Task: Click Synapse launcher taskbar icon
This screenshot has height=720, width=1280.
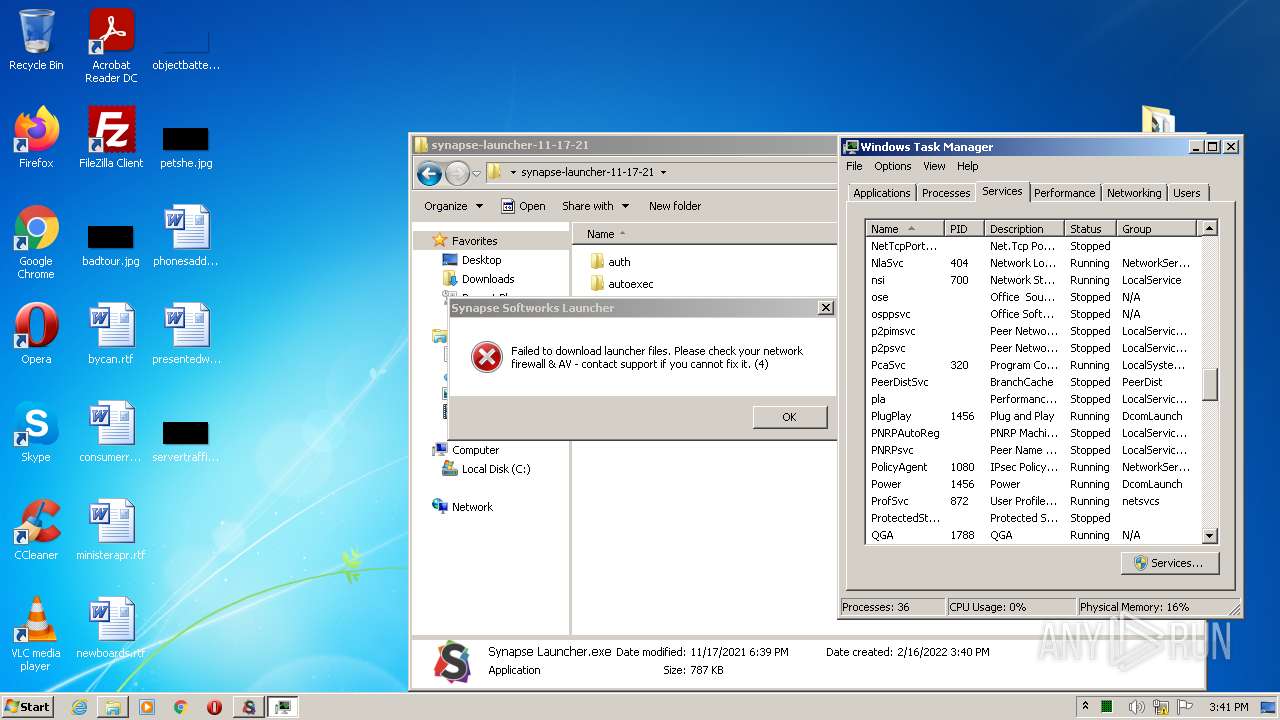Action: coord(248,707)
